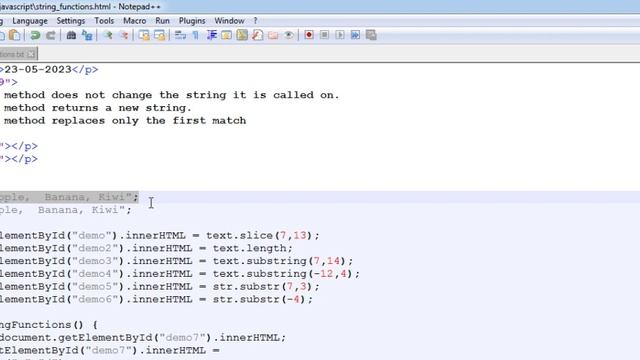Click the Paste toolbar icon

15,36
